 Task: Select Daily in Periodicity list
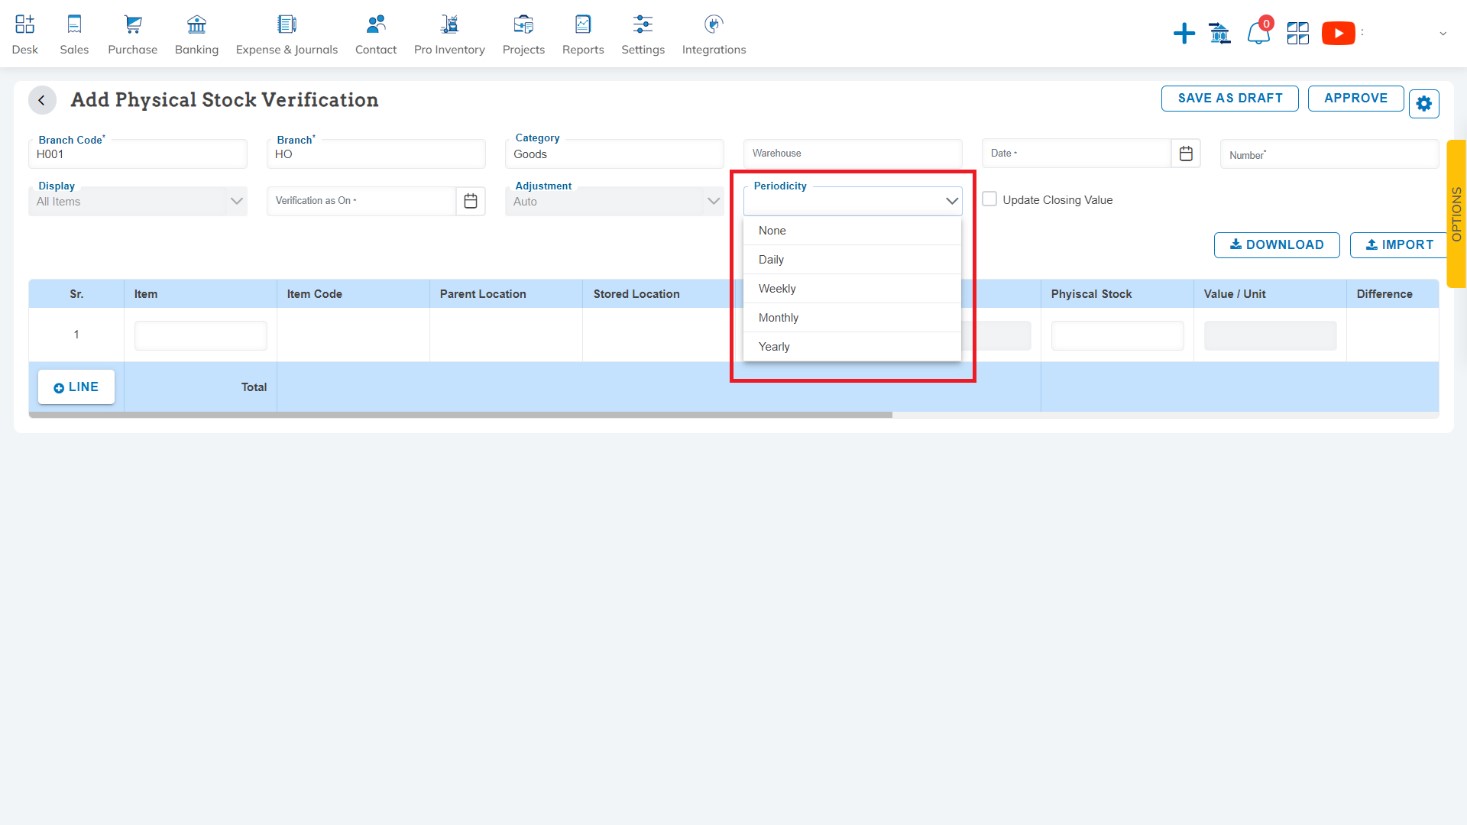[x=852, y=260]
